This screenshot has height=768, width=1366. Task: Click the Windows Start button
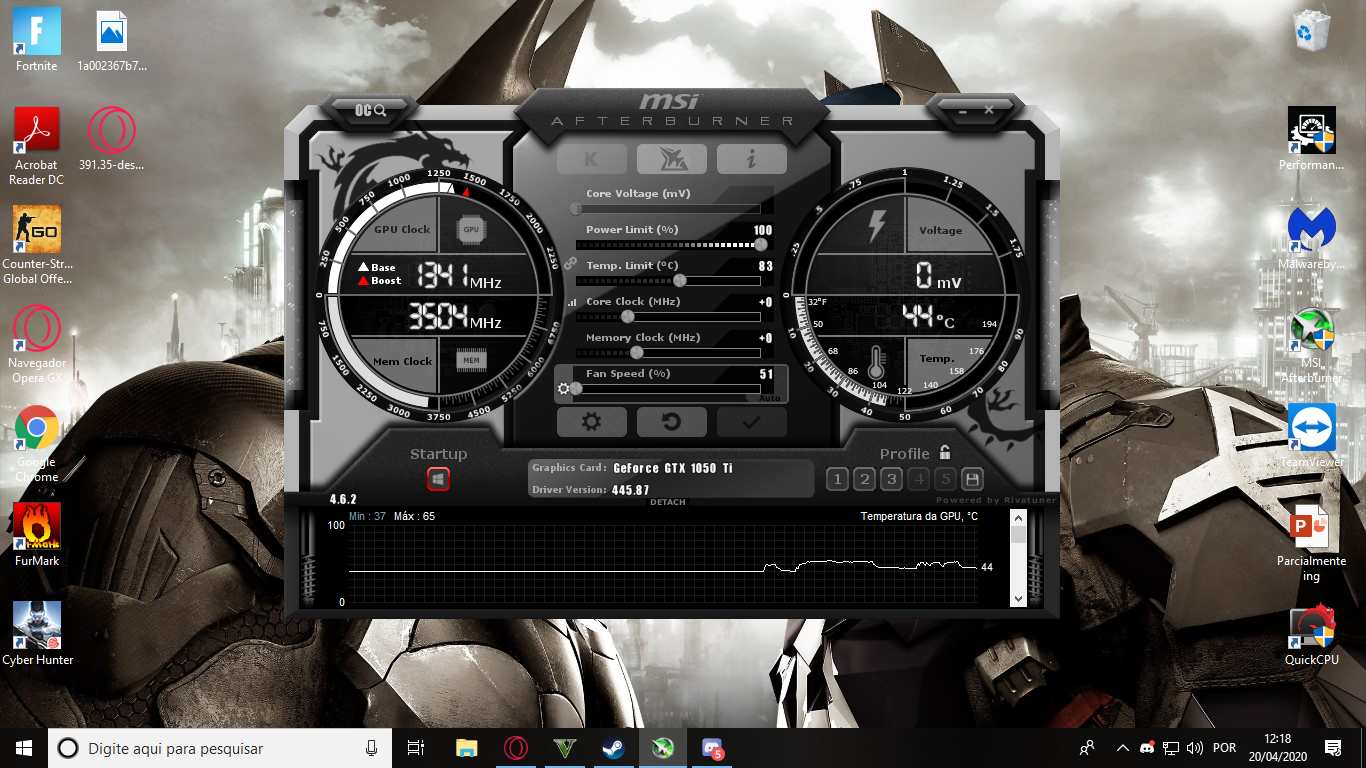tap(24, 748)
